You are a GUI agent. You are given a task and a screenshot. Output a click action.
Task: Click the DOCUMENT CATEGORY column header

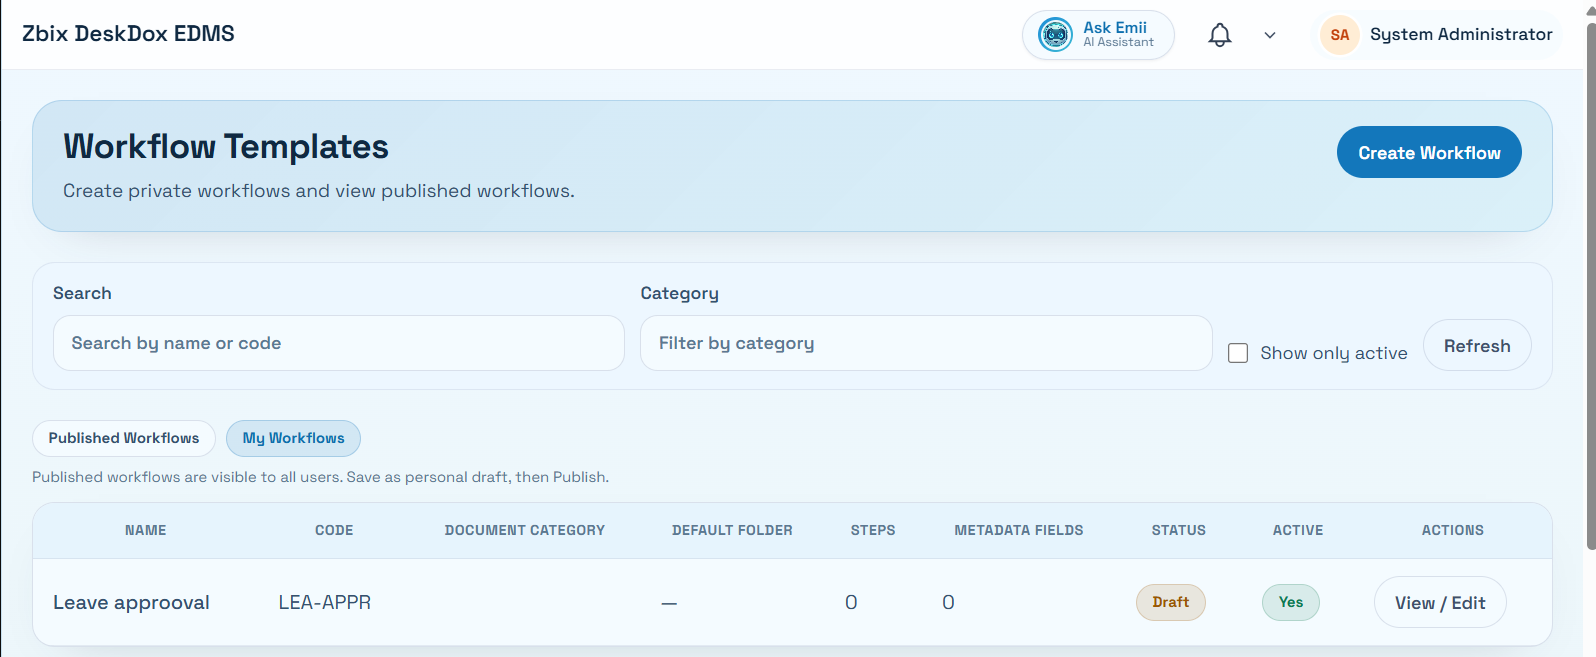525,530
